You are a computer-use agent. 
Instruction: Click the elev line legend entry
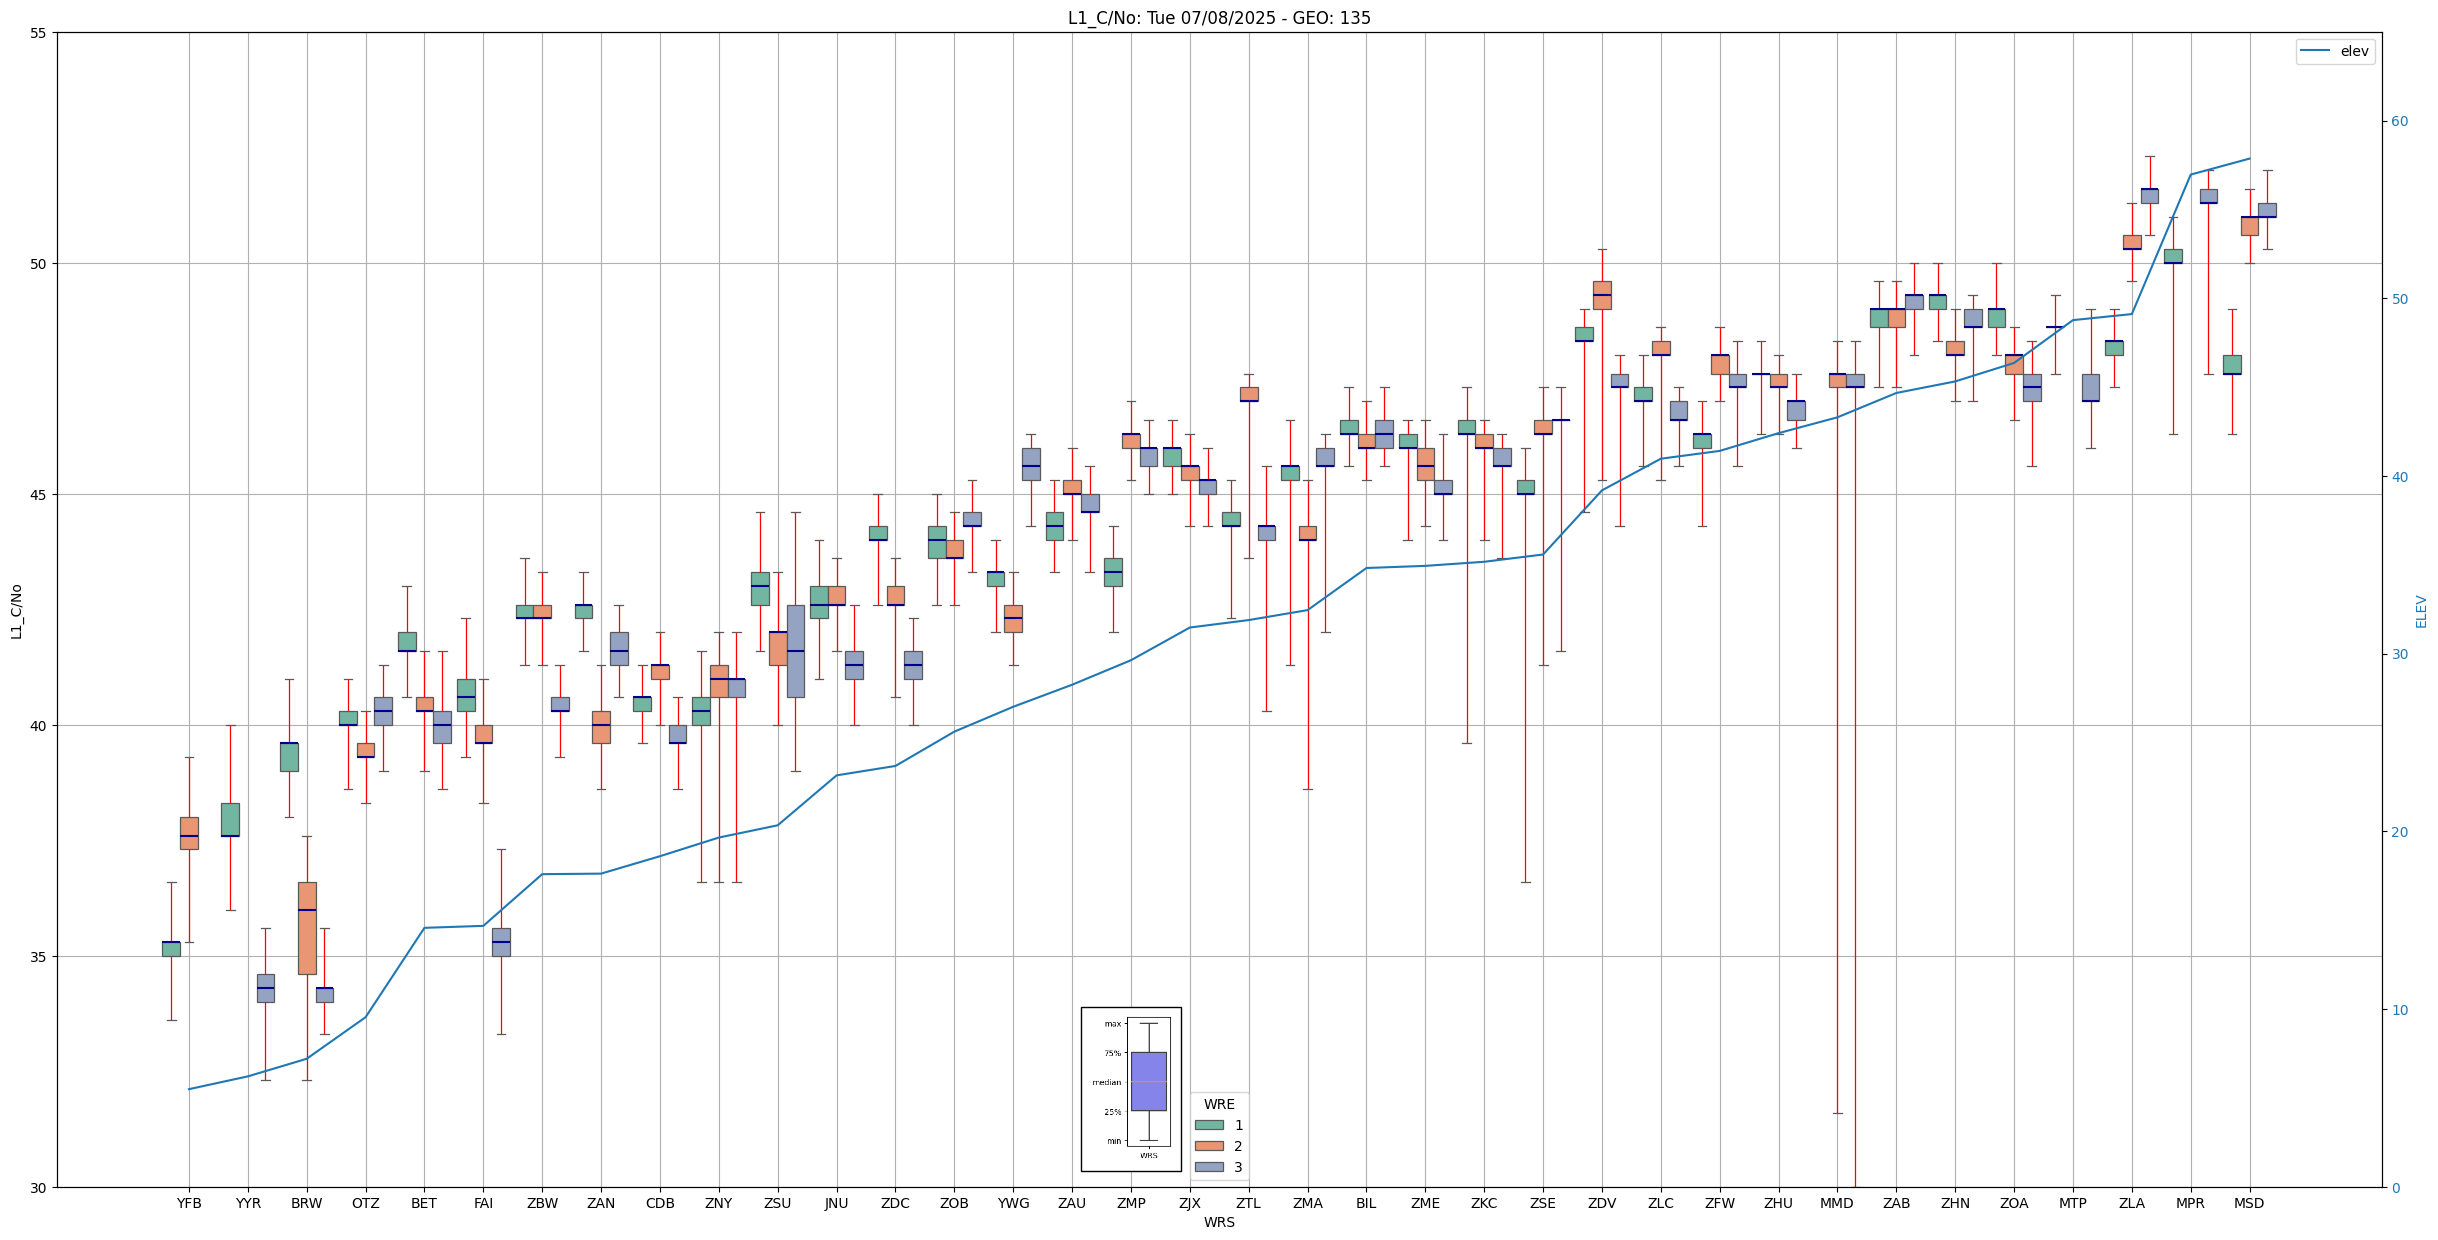(x=2334, y=51)
